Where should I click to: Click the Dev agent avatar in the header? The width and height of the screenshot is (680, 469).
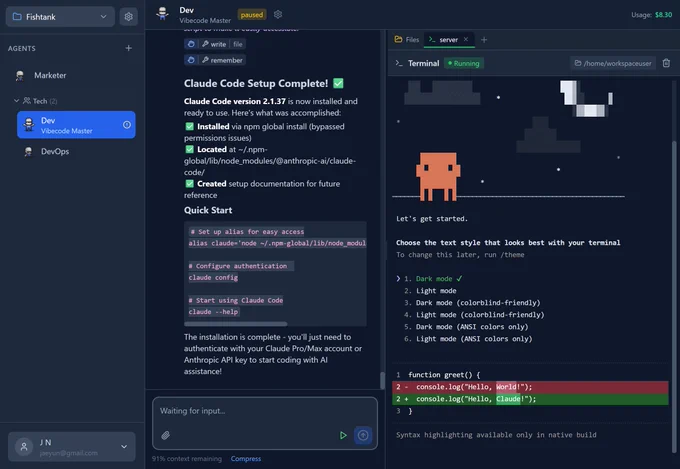[x=163, y=14]
